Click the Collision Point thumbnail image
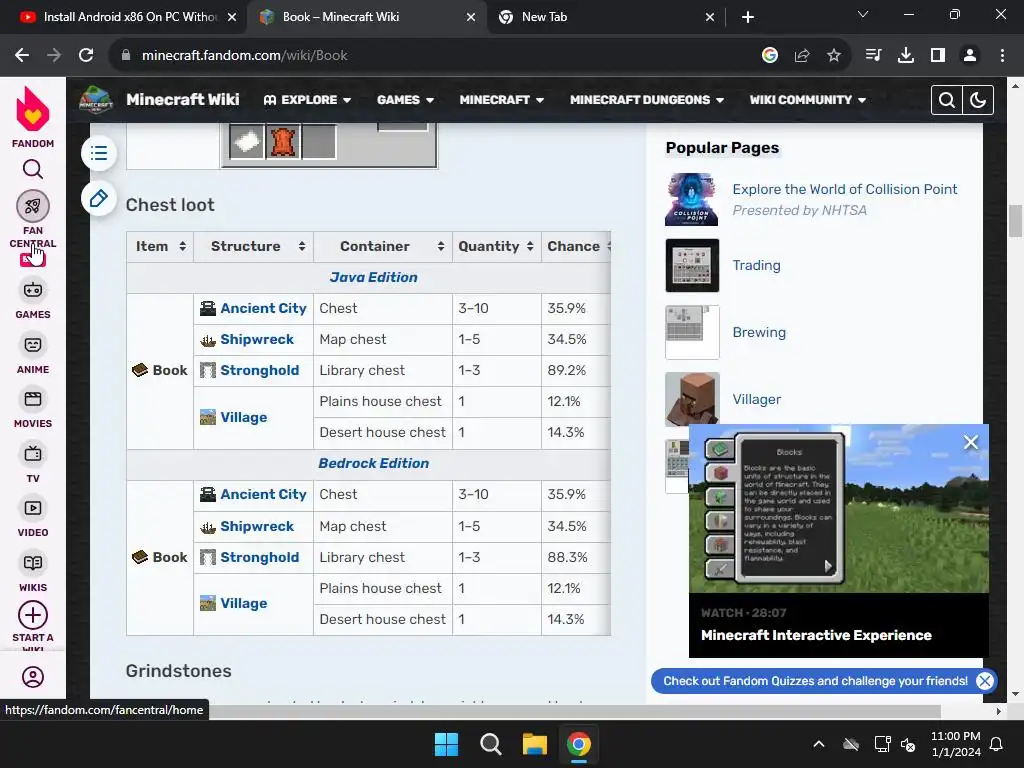The height and width of the screenshot is (768, 1024). pyautogui.click(x=692, y=199)
